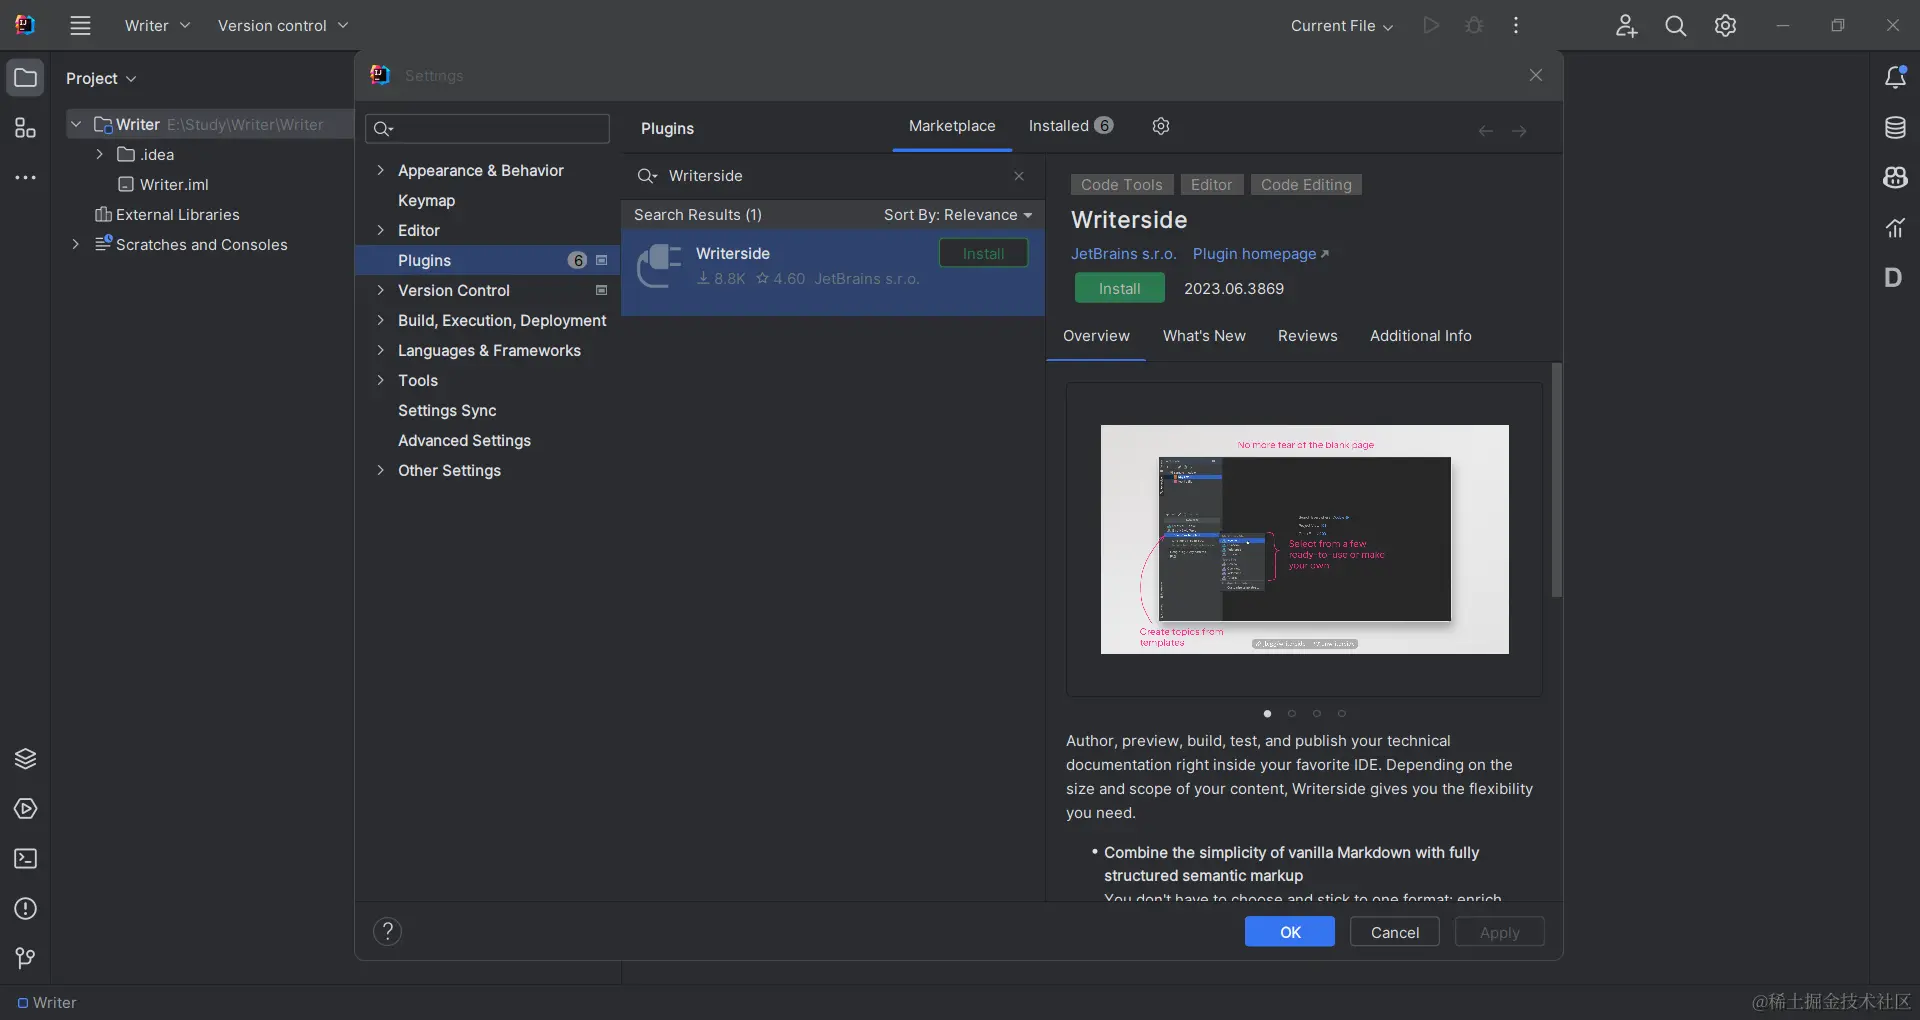Open the Project tool window folder icon

(25, 78)
